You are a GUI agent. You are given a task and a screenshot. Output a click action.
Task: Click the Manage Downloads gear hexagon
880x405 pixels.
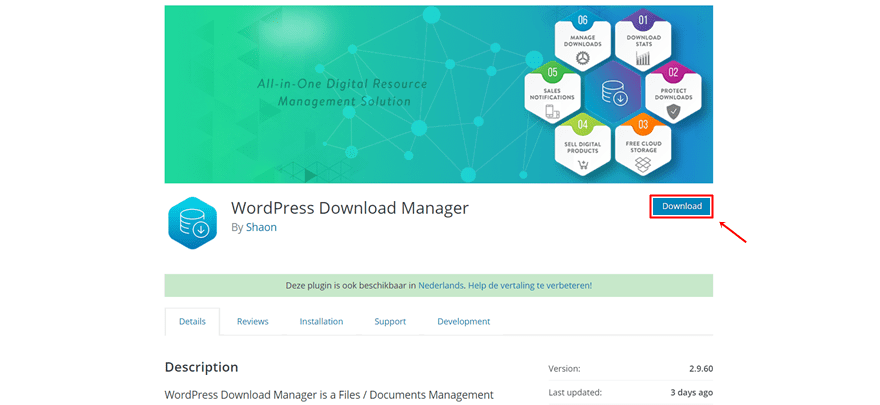(583, 39)
